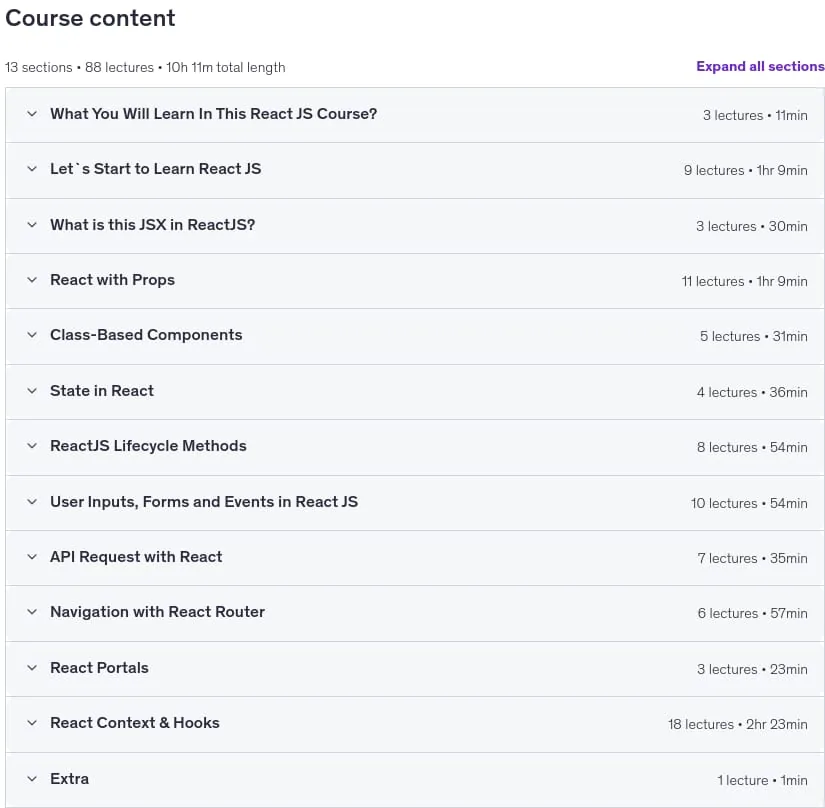Open Navigation with React Router chevron
825x808 pixels.
coord(32,612)
